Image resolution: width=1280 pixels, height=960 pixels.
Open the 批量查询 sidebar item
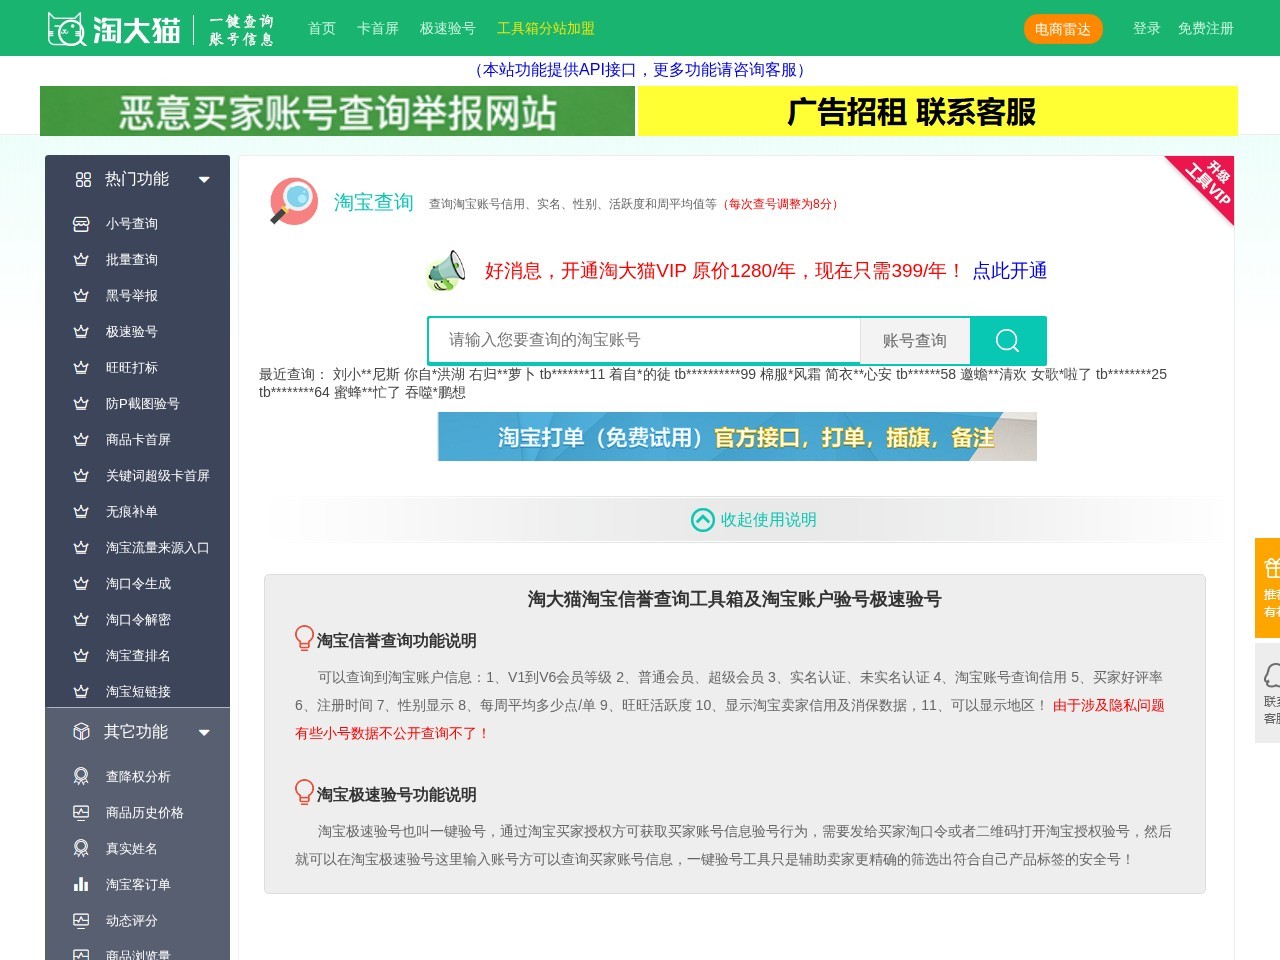(132, 260)
